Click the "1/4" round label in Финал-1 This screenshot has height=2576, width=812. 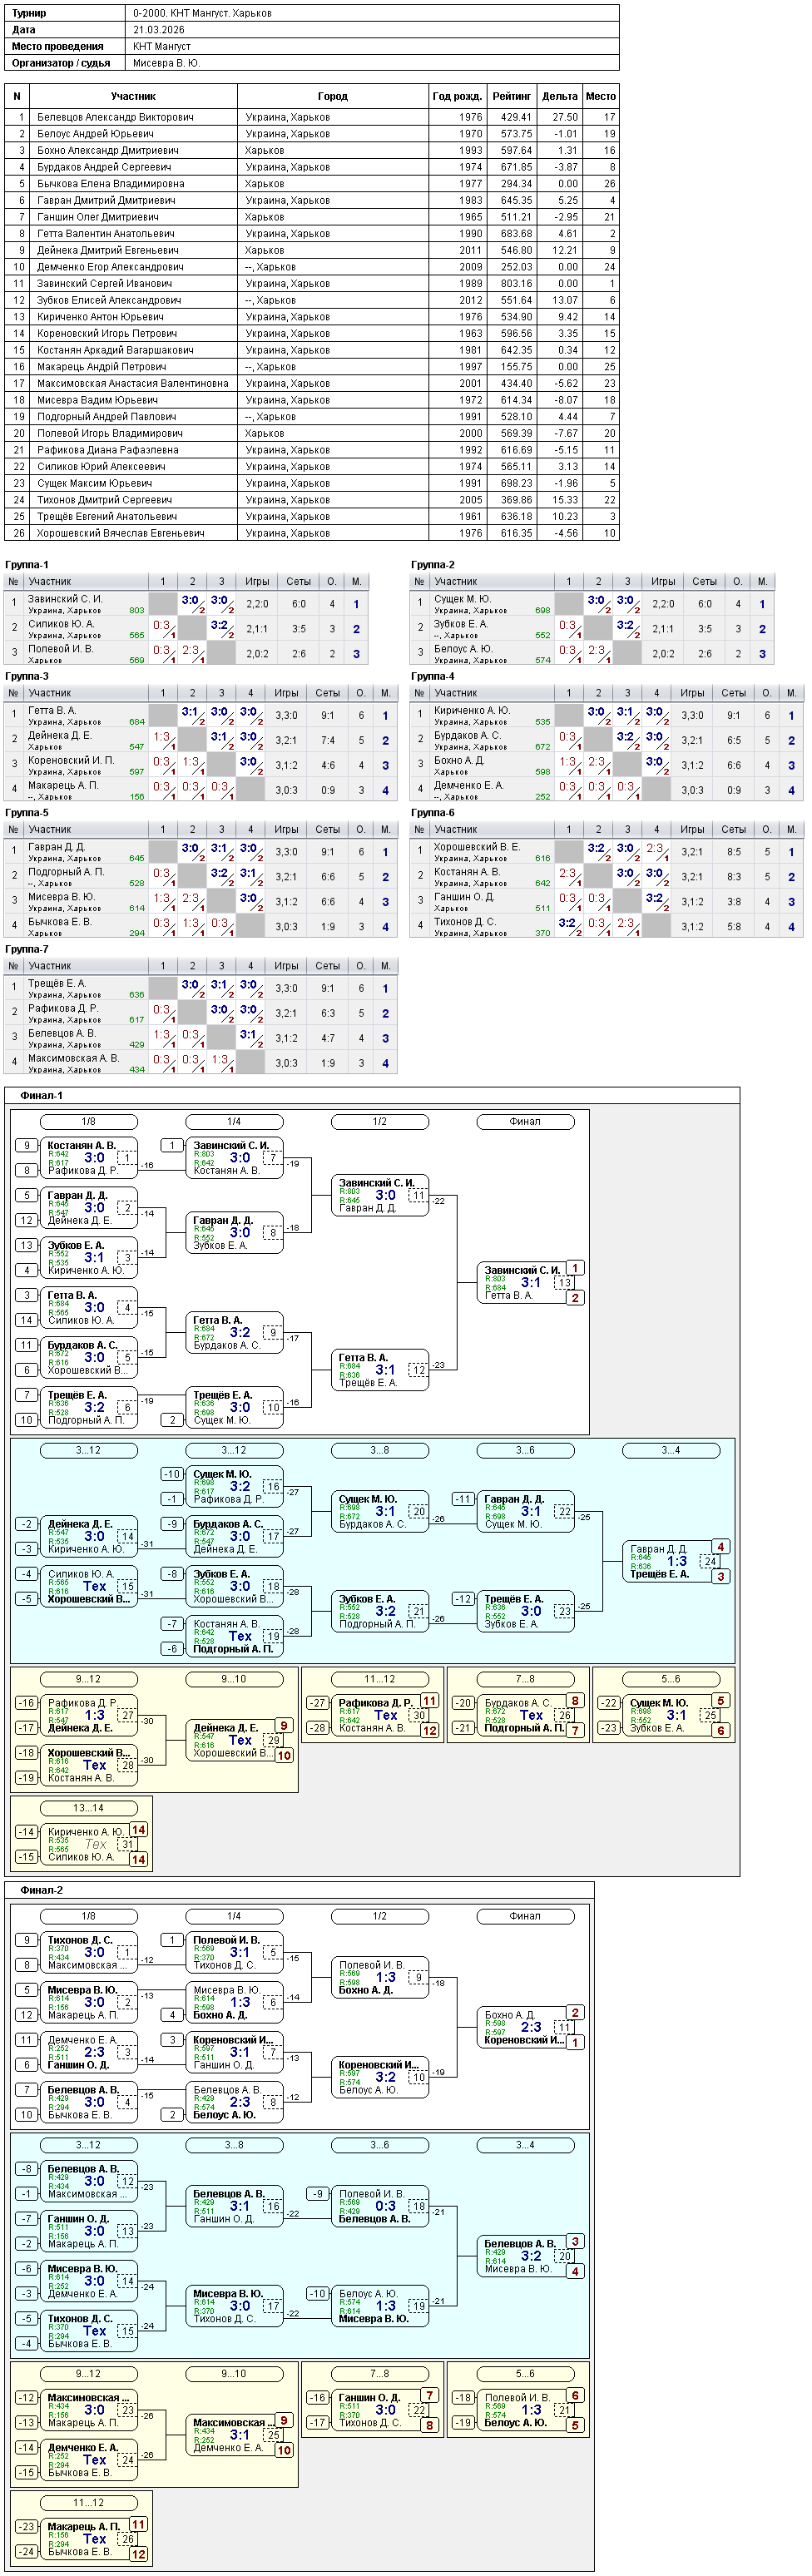(234, 1122)
